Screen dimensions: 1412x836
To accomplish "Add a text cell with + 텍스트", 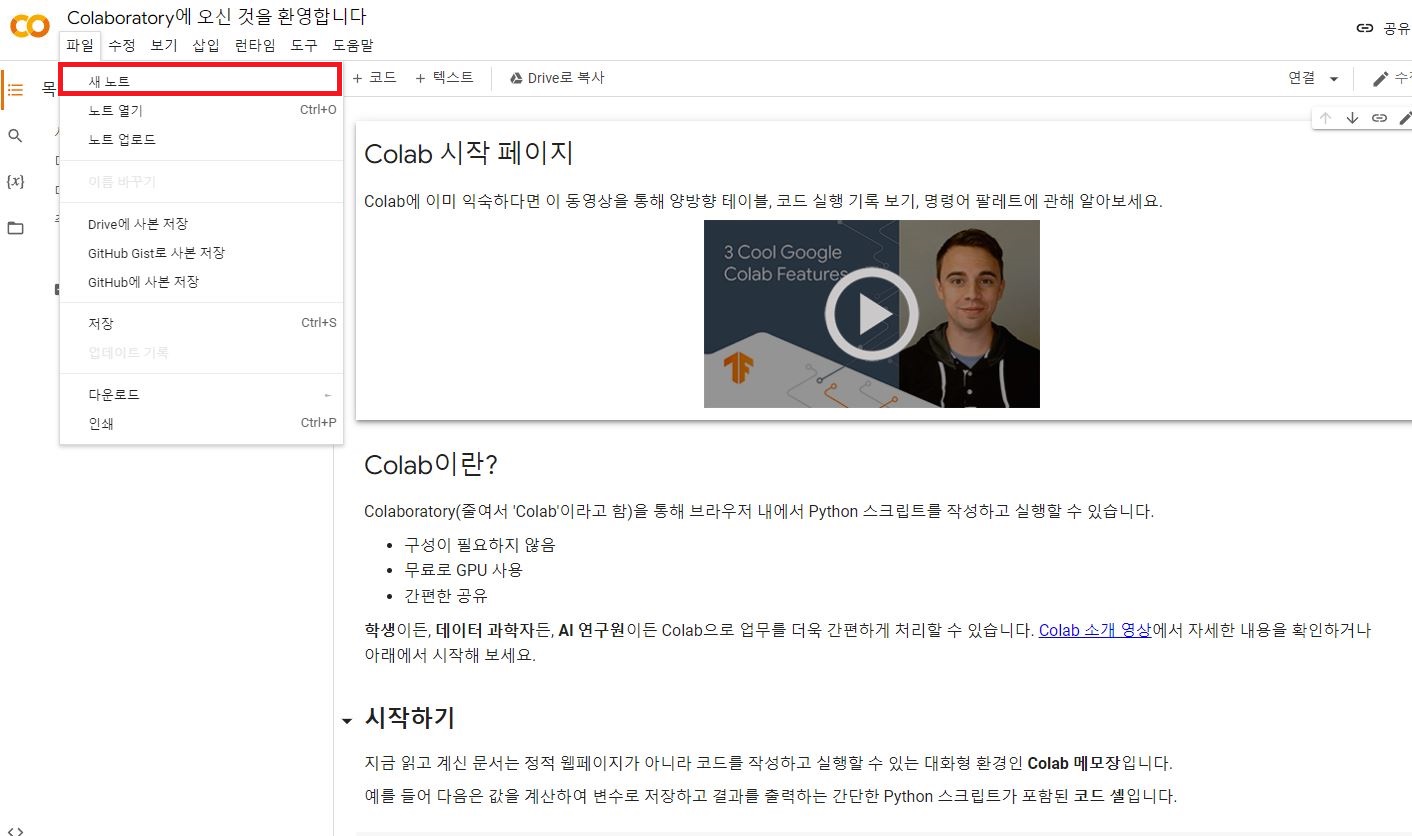I will (x=444, y=78).
